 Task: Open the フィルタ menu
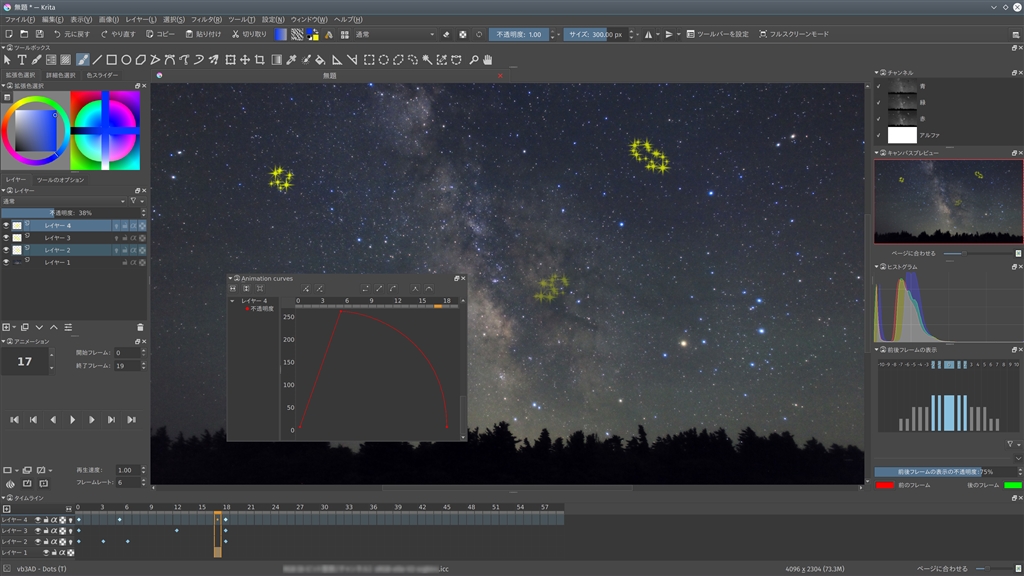click(x=206, y=19)
